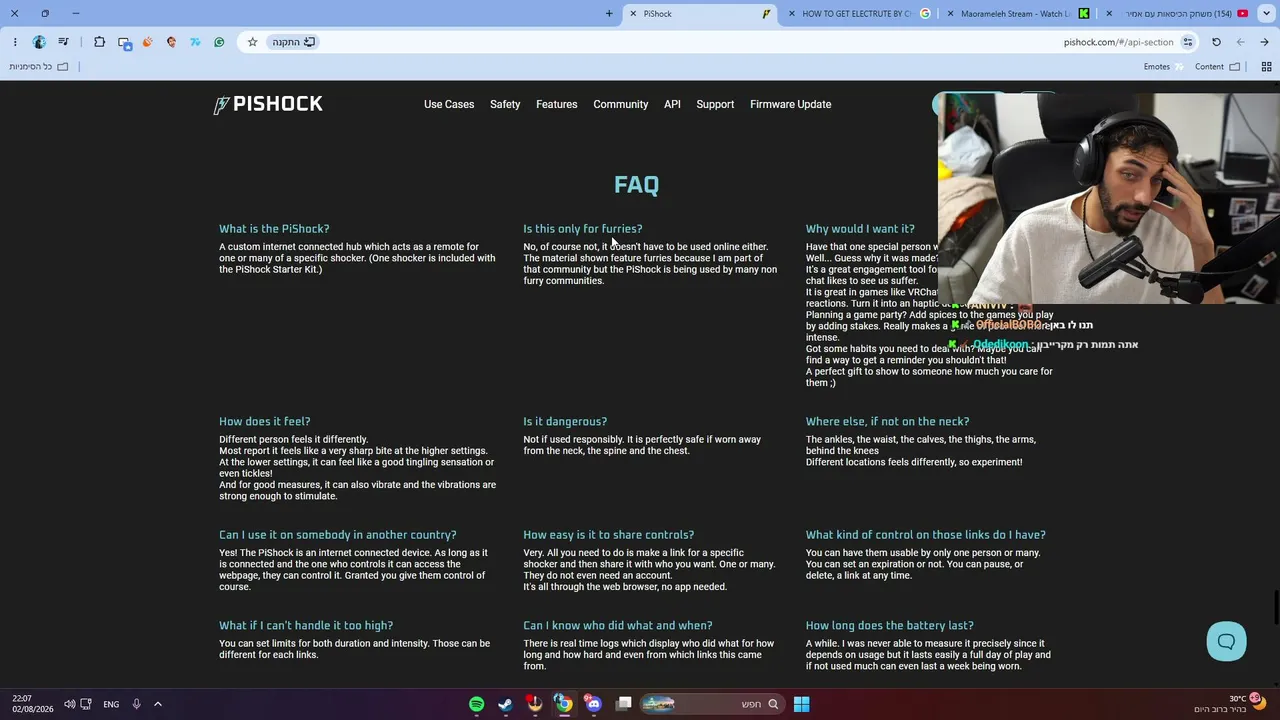Expand the tab search dropdown
1280x720 pixels.
tap(1266, 14)
